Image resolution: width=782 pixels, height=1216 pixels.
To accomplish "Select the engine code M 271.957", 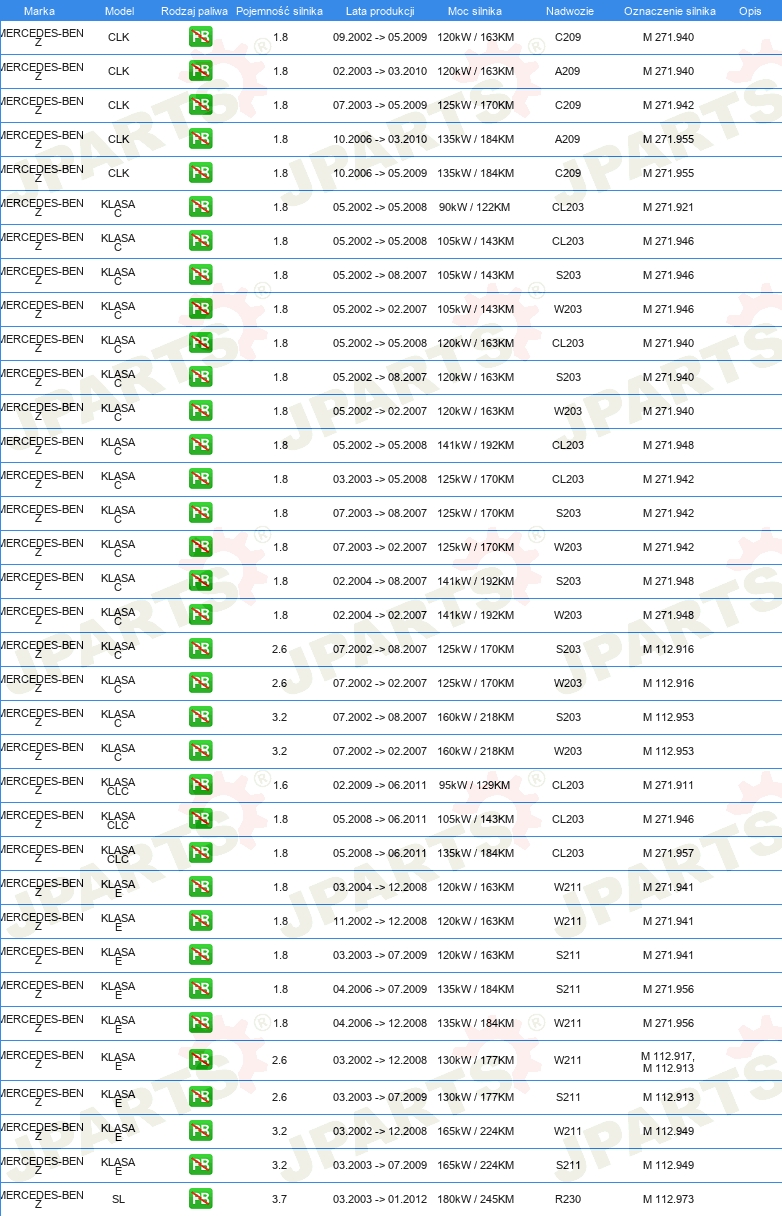I will 668,853.
